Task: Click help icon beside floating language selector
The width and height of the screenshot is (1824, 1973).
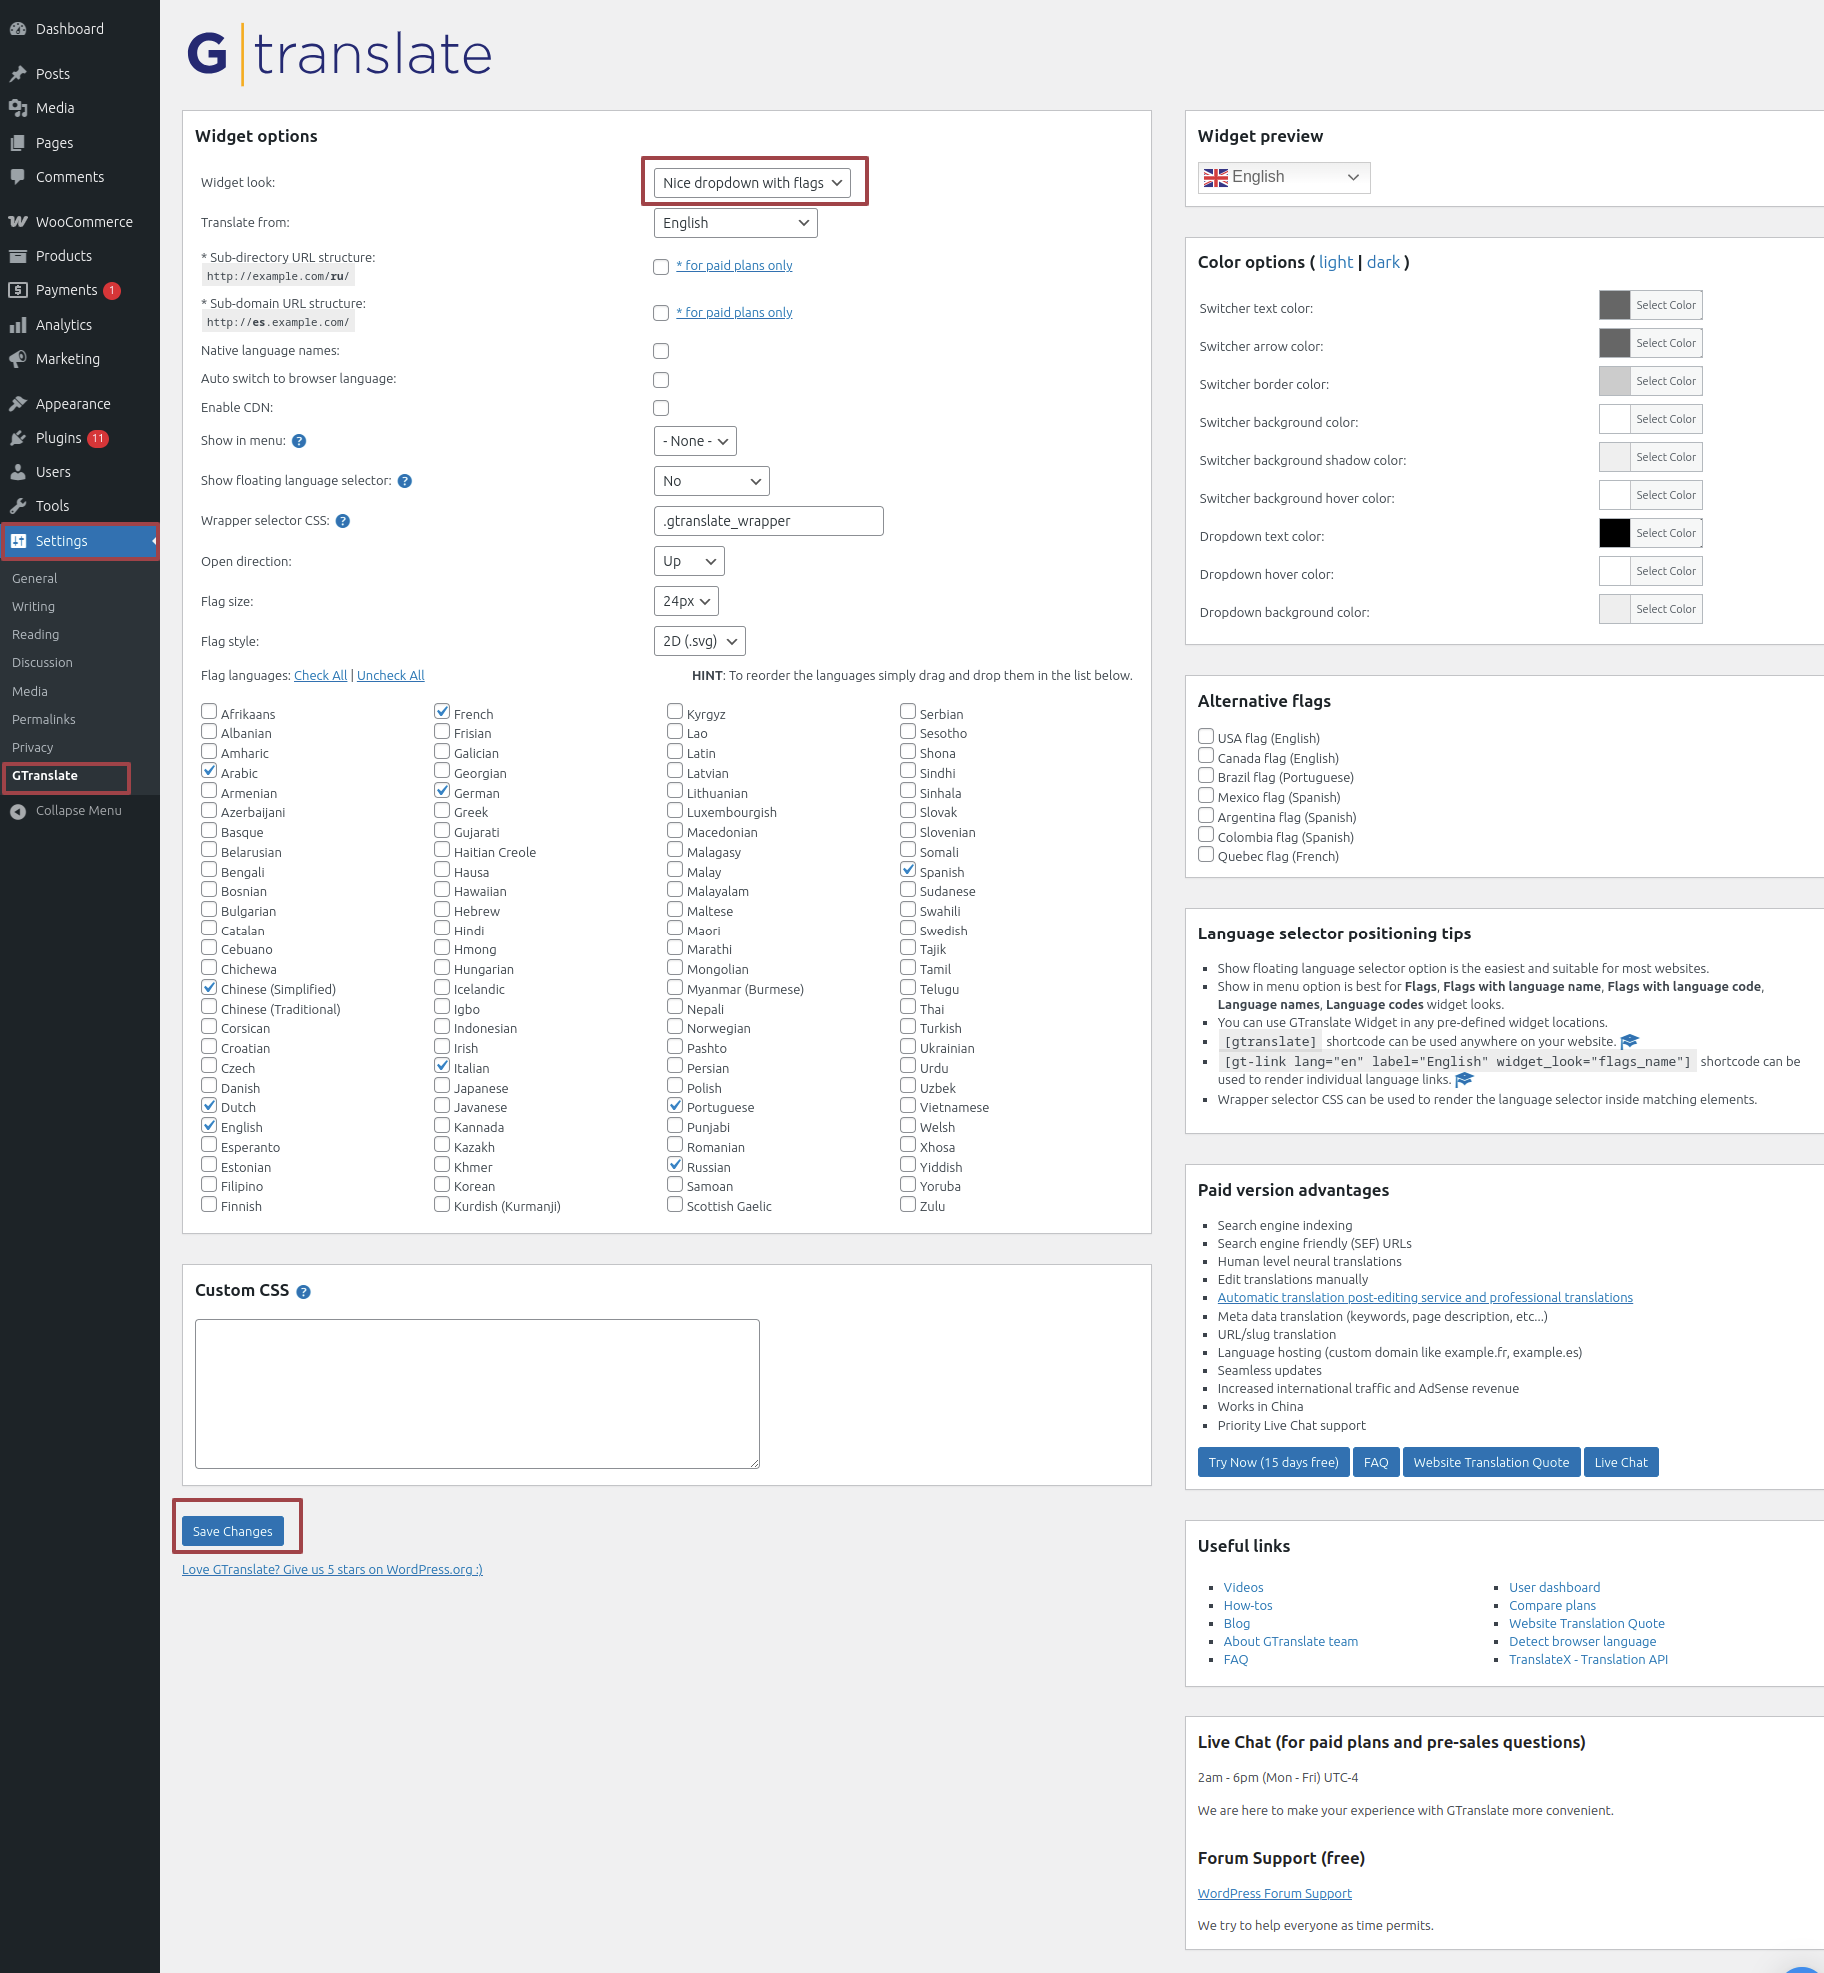Action: coord(405,481)
